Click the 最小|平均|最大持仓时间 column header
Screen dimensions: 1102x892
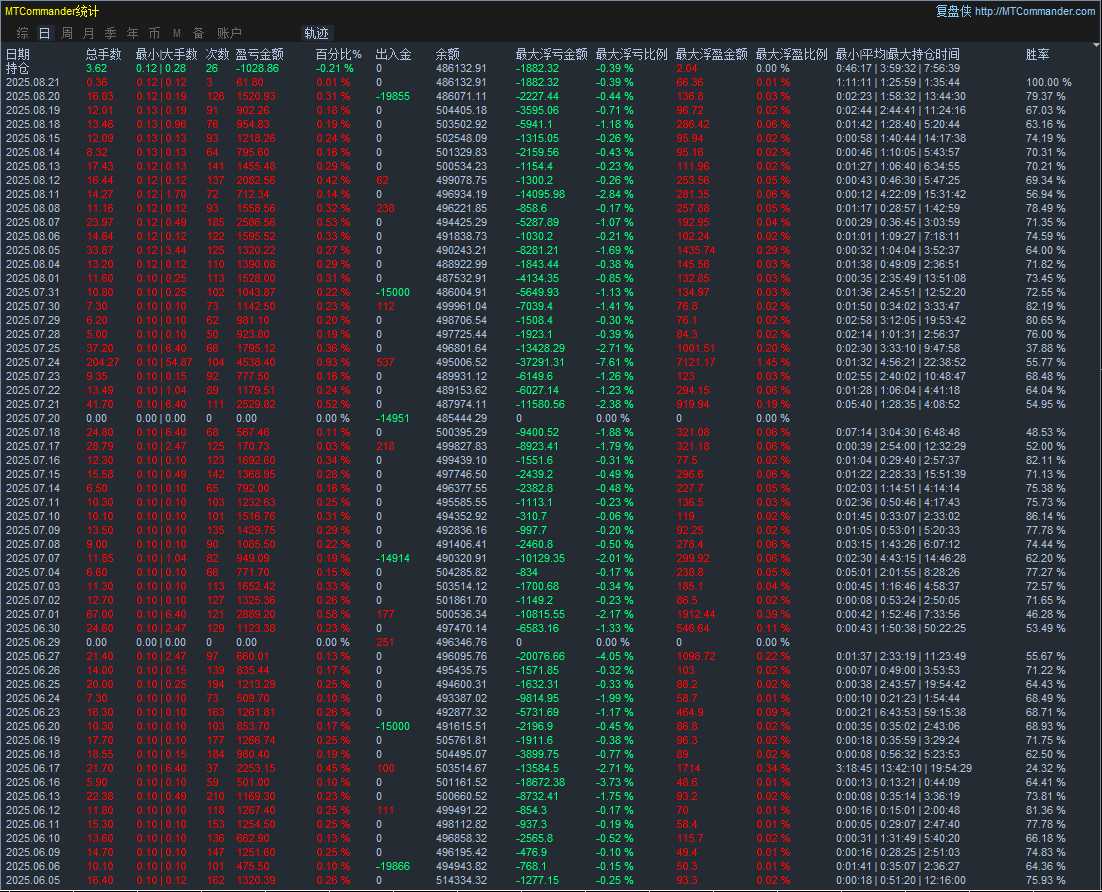tap(897, 54)
